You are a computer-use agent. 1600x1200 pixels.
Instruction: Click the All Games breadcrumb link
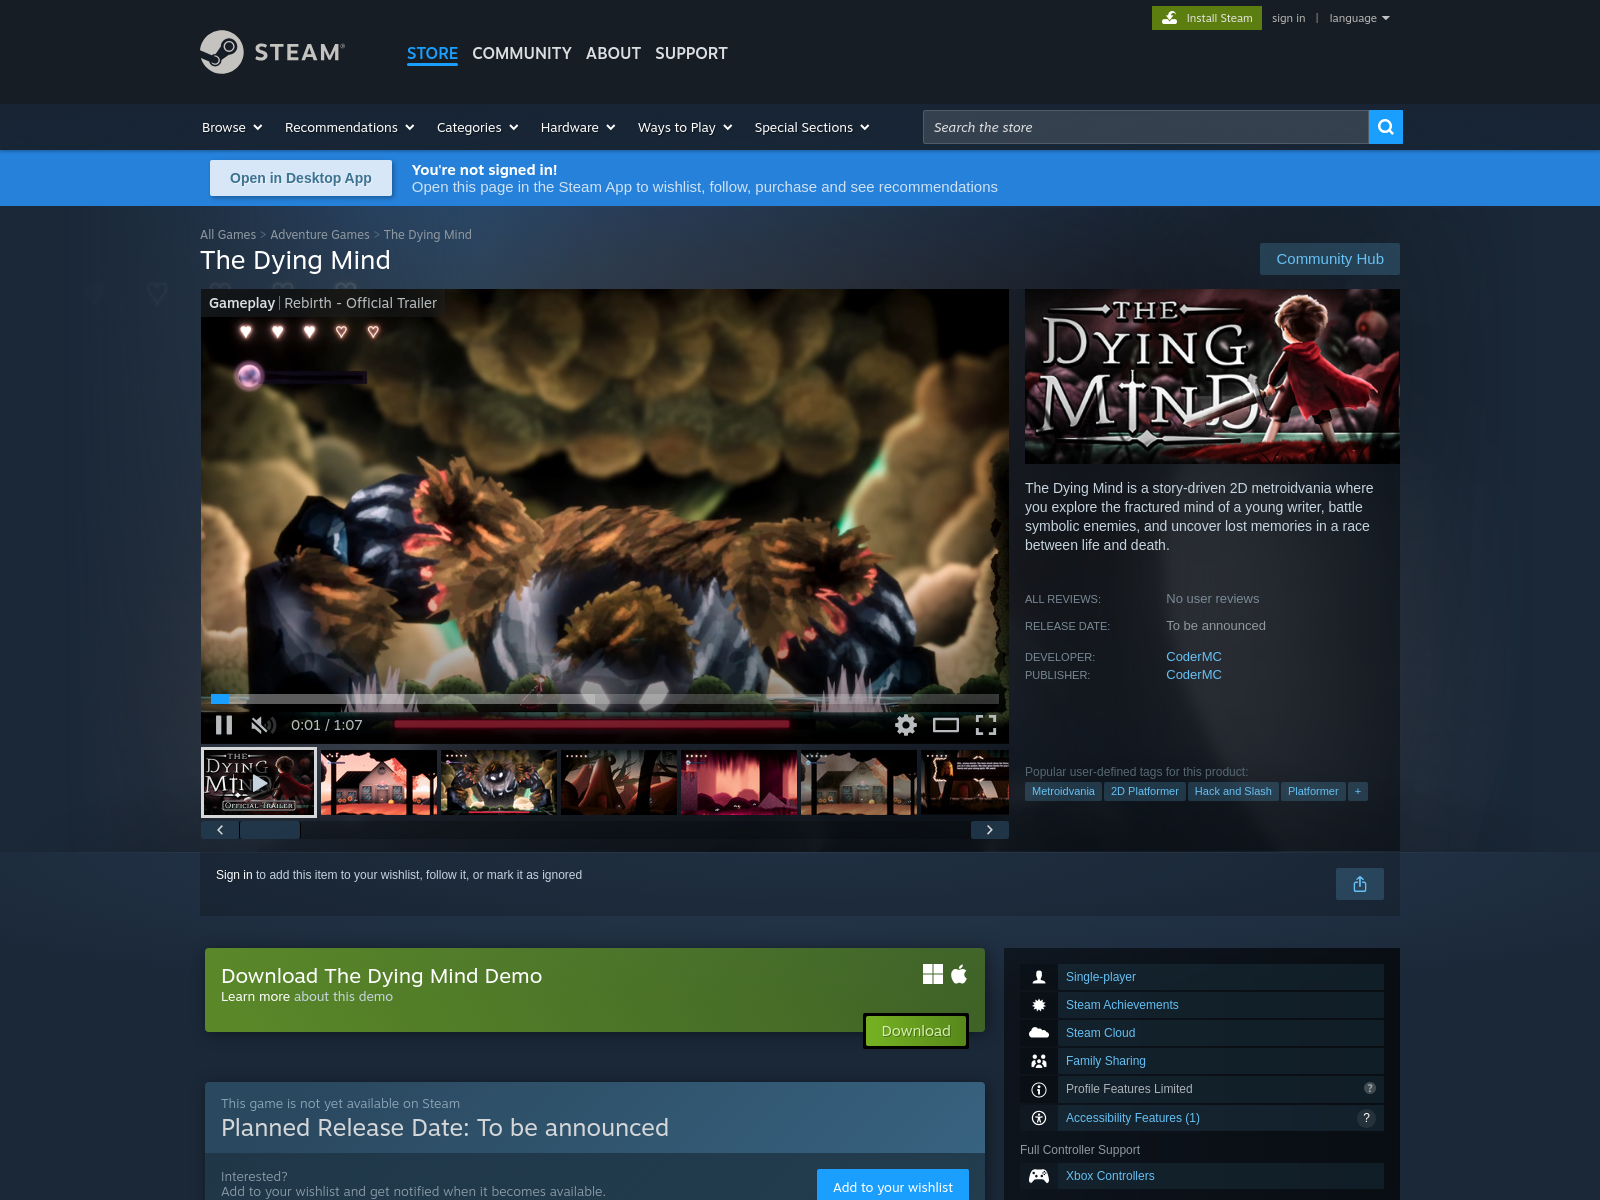pyautogui.click(x=228, y=235)
